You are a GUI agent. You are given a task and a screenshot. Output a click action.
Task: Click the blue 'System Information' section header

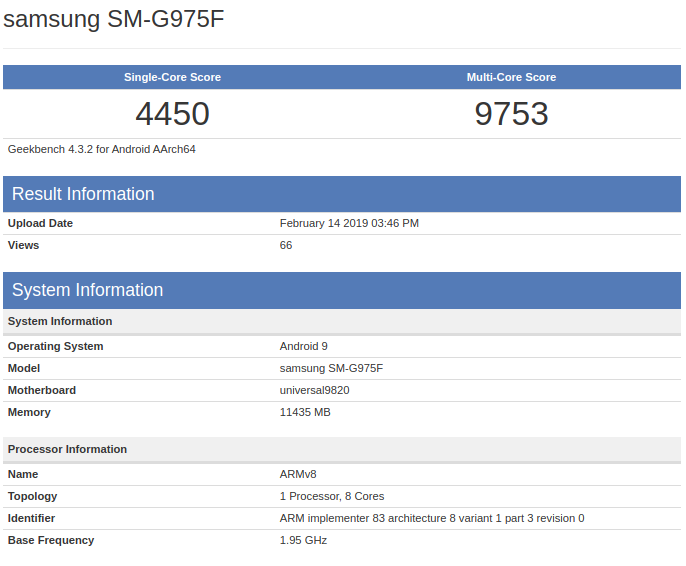[342, 290]
